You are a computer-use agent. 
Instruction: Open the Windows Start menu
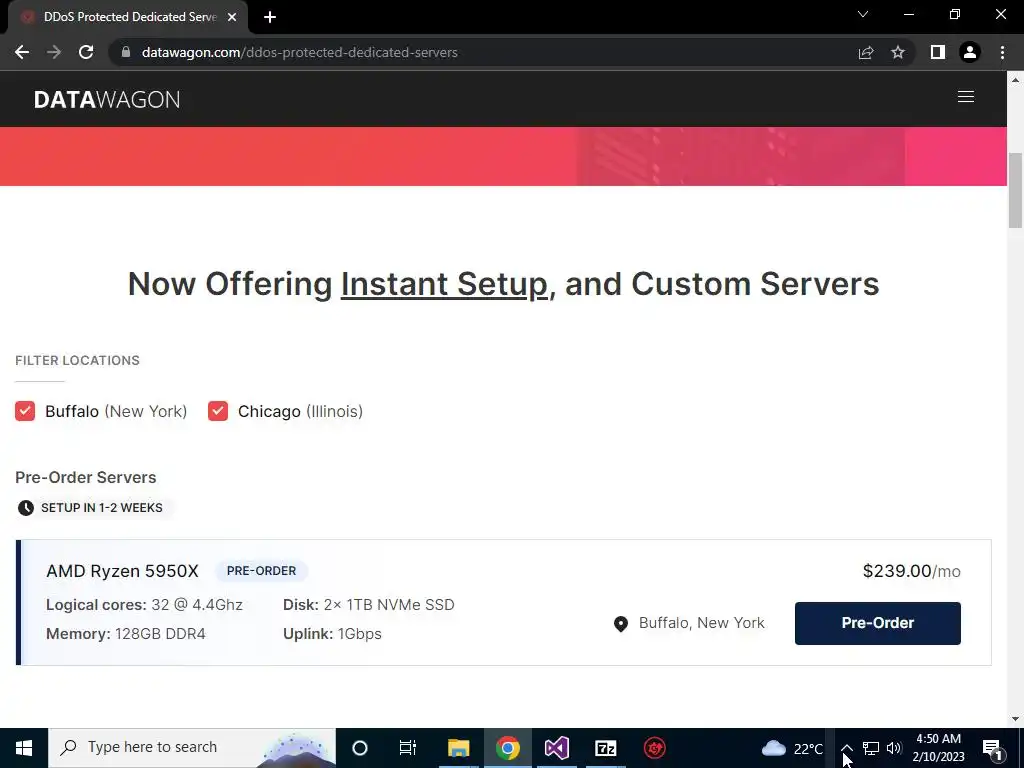click(24, 748)
